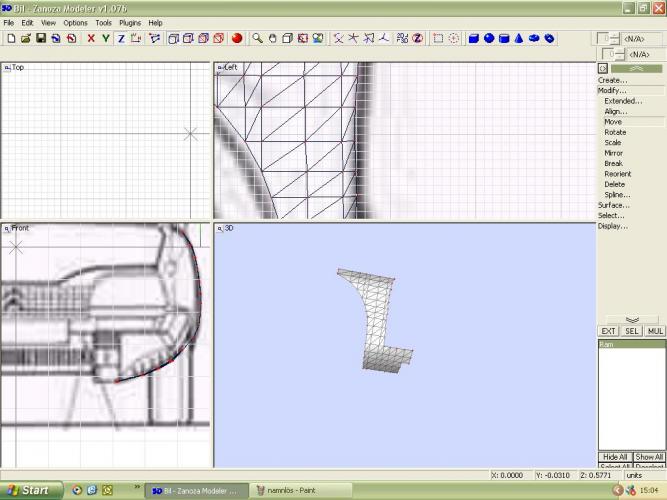Click the Open file folder icon

26,39
